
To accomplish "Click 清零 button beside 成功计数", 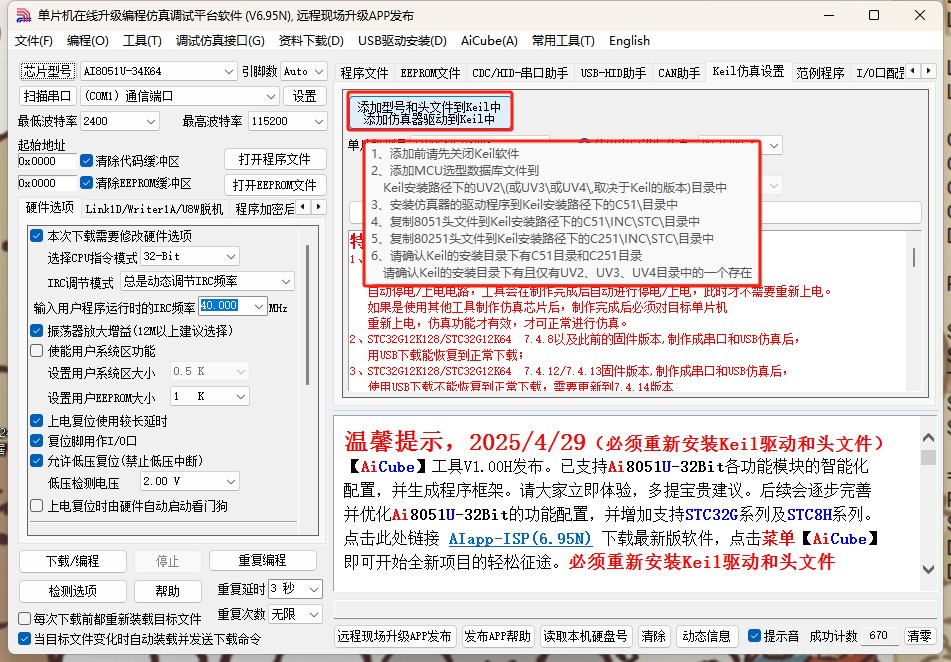I will pos(919,636).
